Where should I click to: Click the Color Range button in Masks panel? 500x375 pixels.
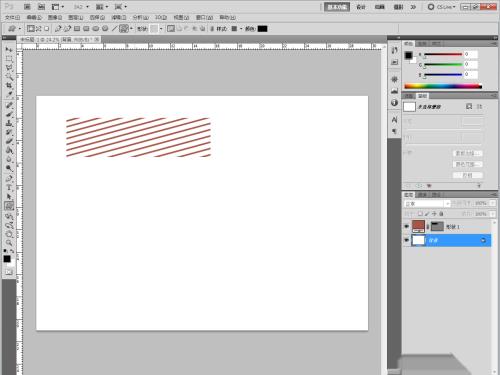468,164
